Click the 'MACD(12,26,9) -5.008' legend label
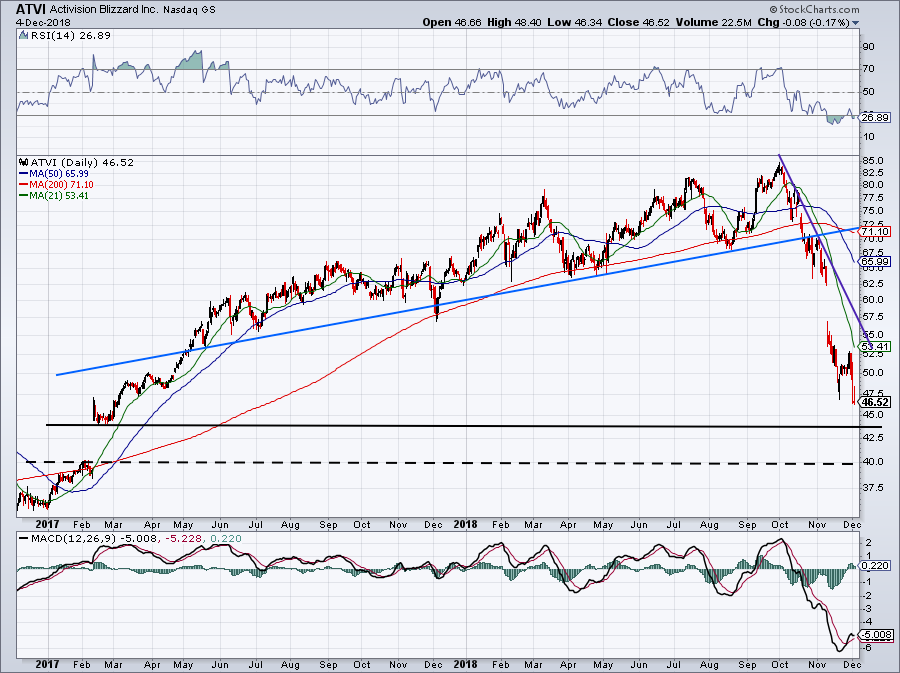This screenshot has width=900, height=673. [x=96, y=539]
